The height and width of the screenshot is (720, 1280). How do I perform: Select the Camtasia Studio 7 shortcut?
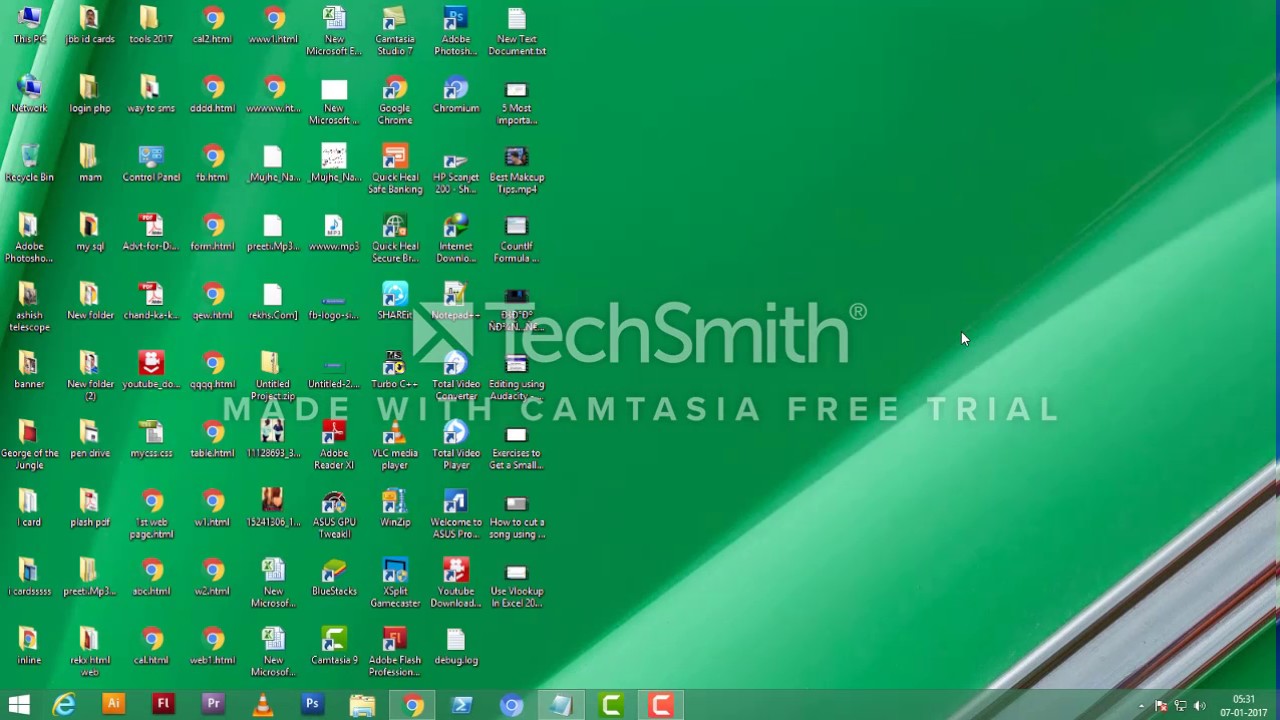395,32
